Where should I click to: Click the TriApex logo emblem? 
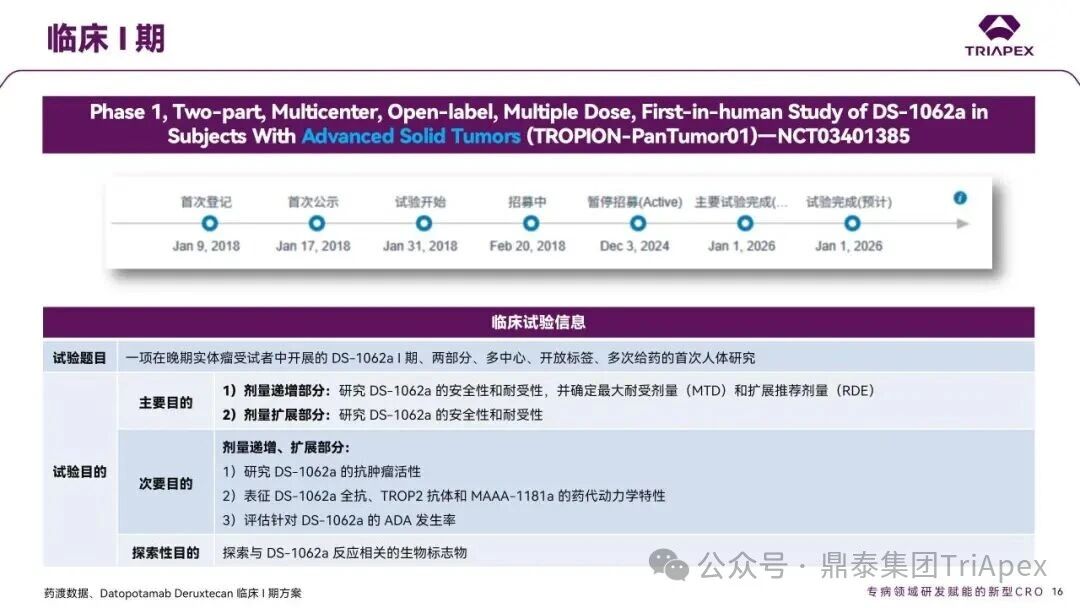999,26
